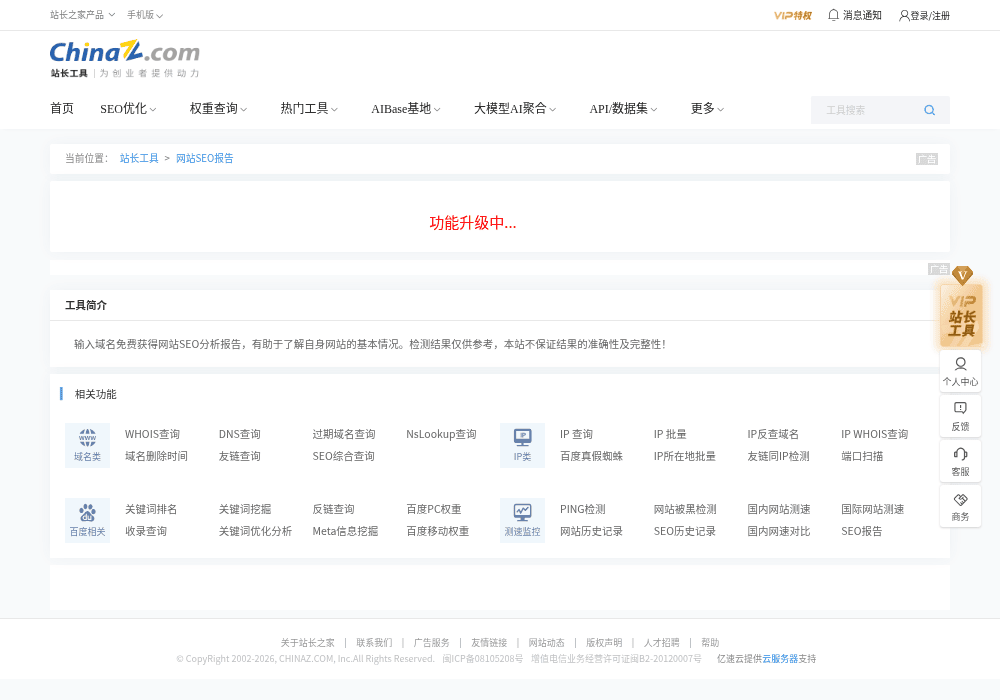1000x700 pixels.
Task: Expand the AIBase基地 menu
Action: coord(406,109)
